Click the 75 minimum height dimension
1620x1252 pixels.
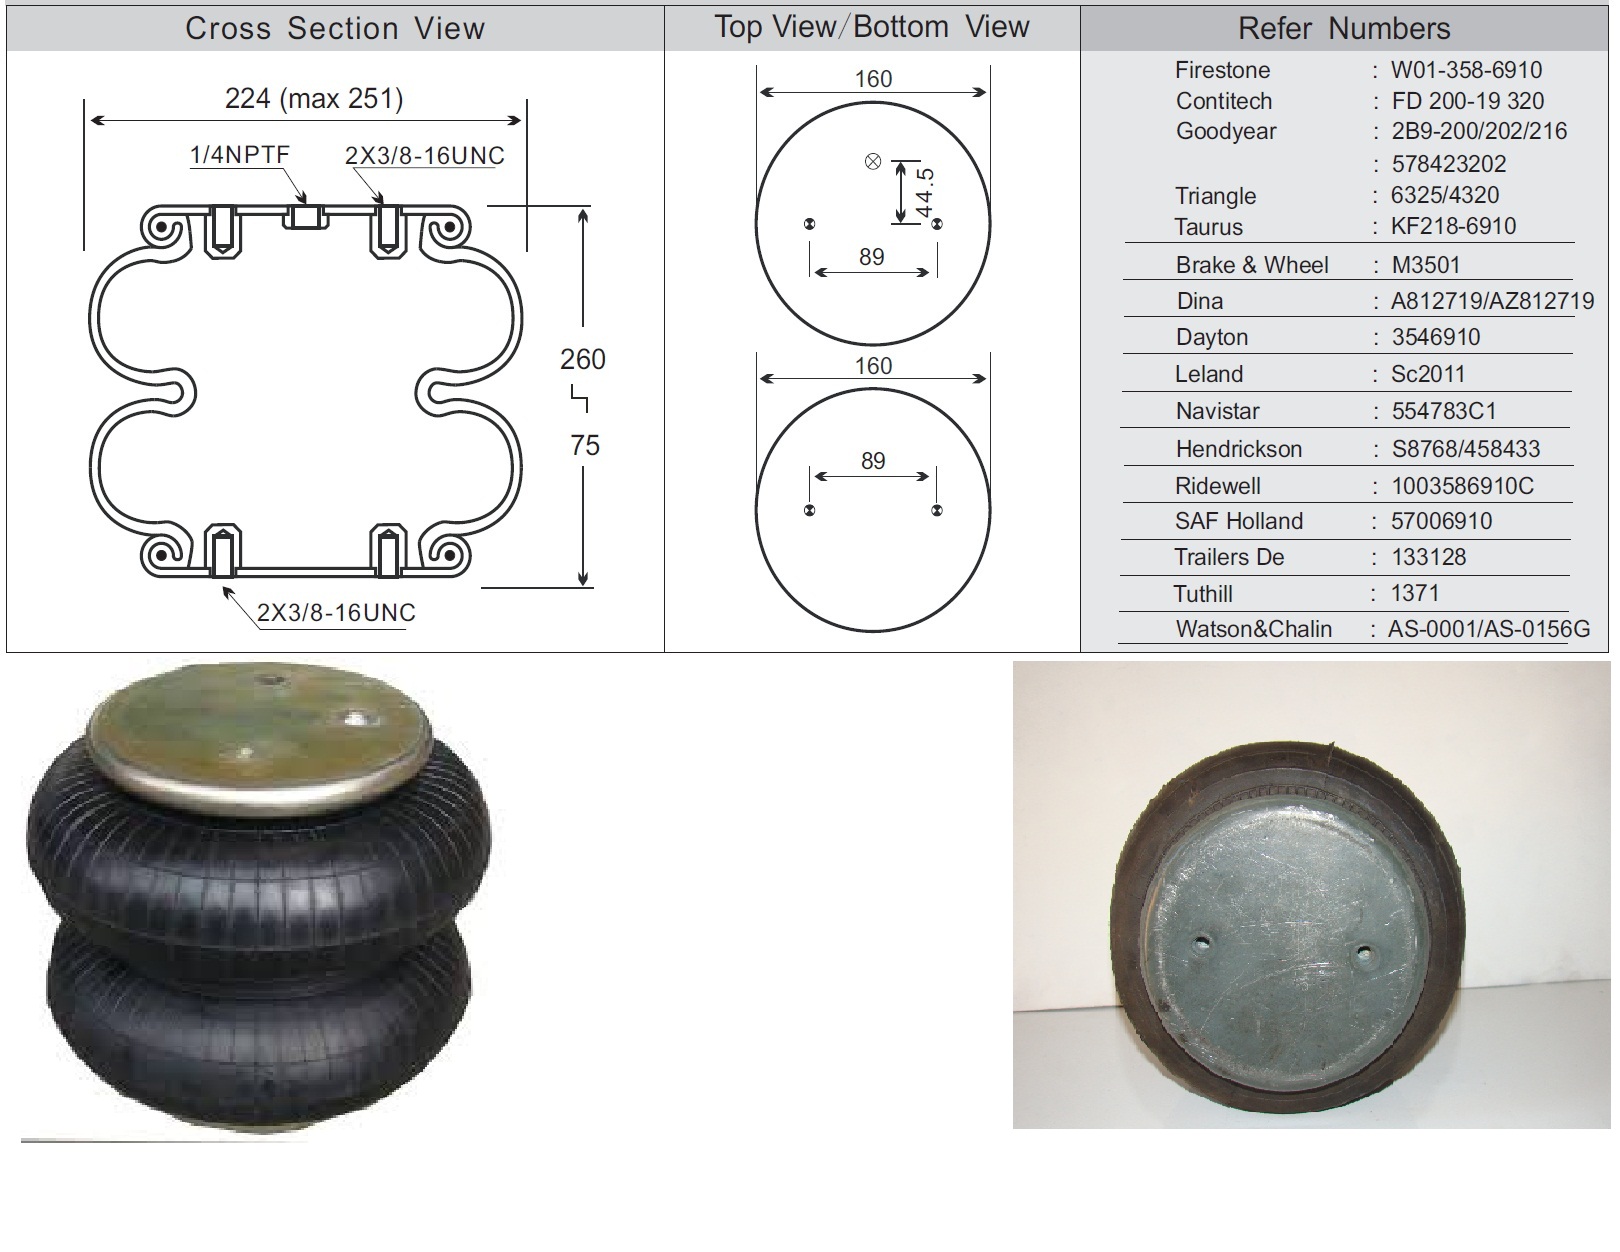pos(585,445)
